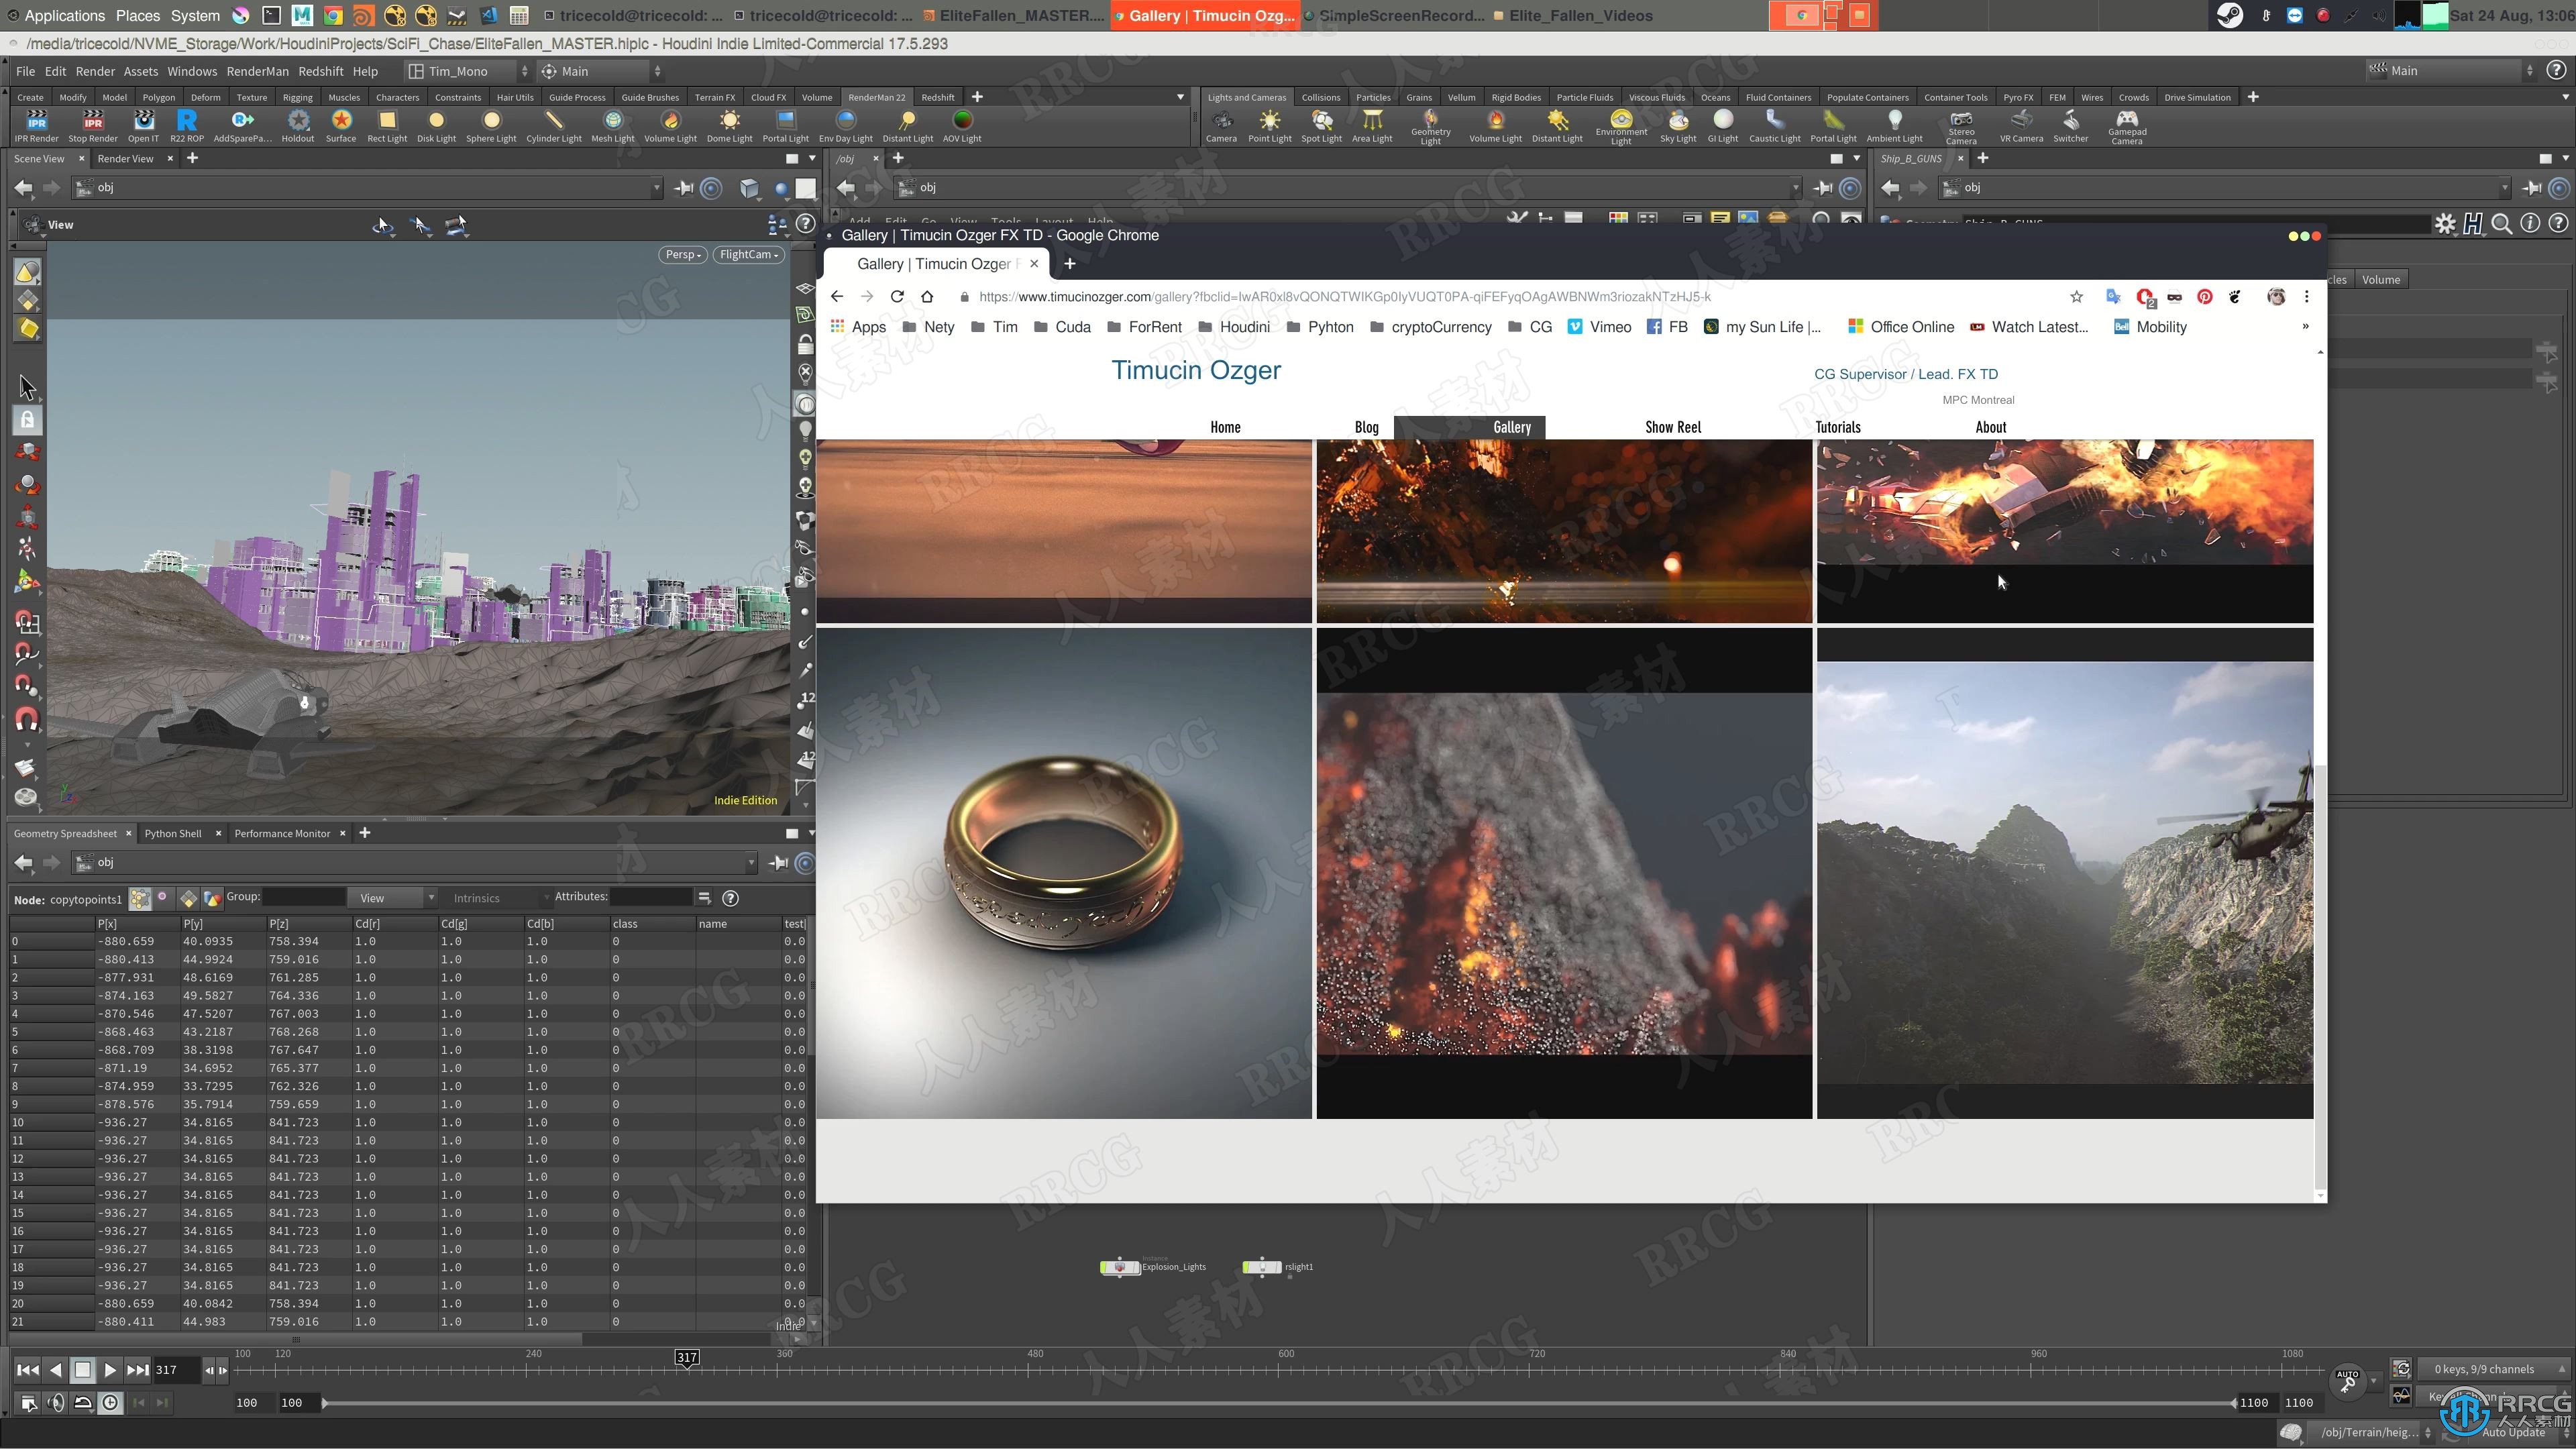
Task: Toggle primitives display in Geometry Spreadsheet
Action: point(189,898)
